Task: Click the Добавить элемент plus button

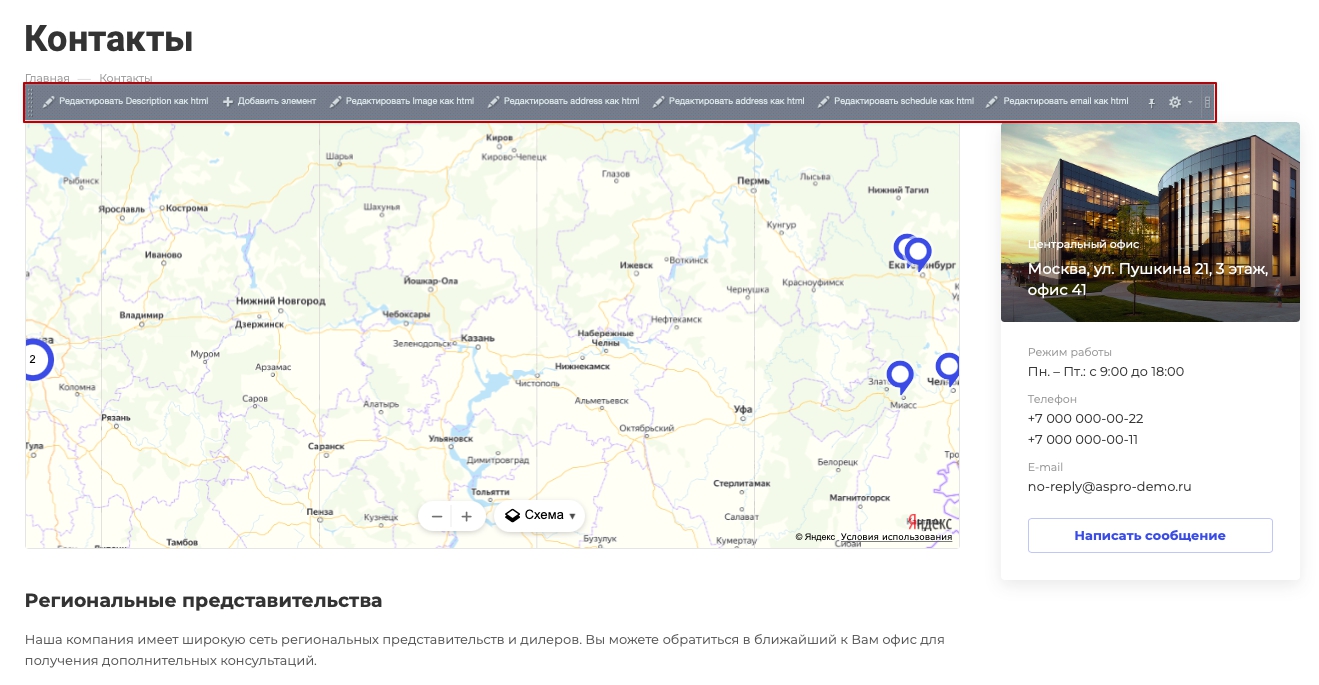Action: [x=269, y=101]
